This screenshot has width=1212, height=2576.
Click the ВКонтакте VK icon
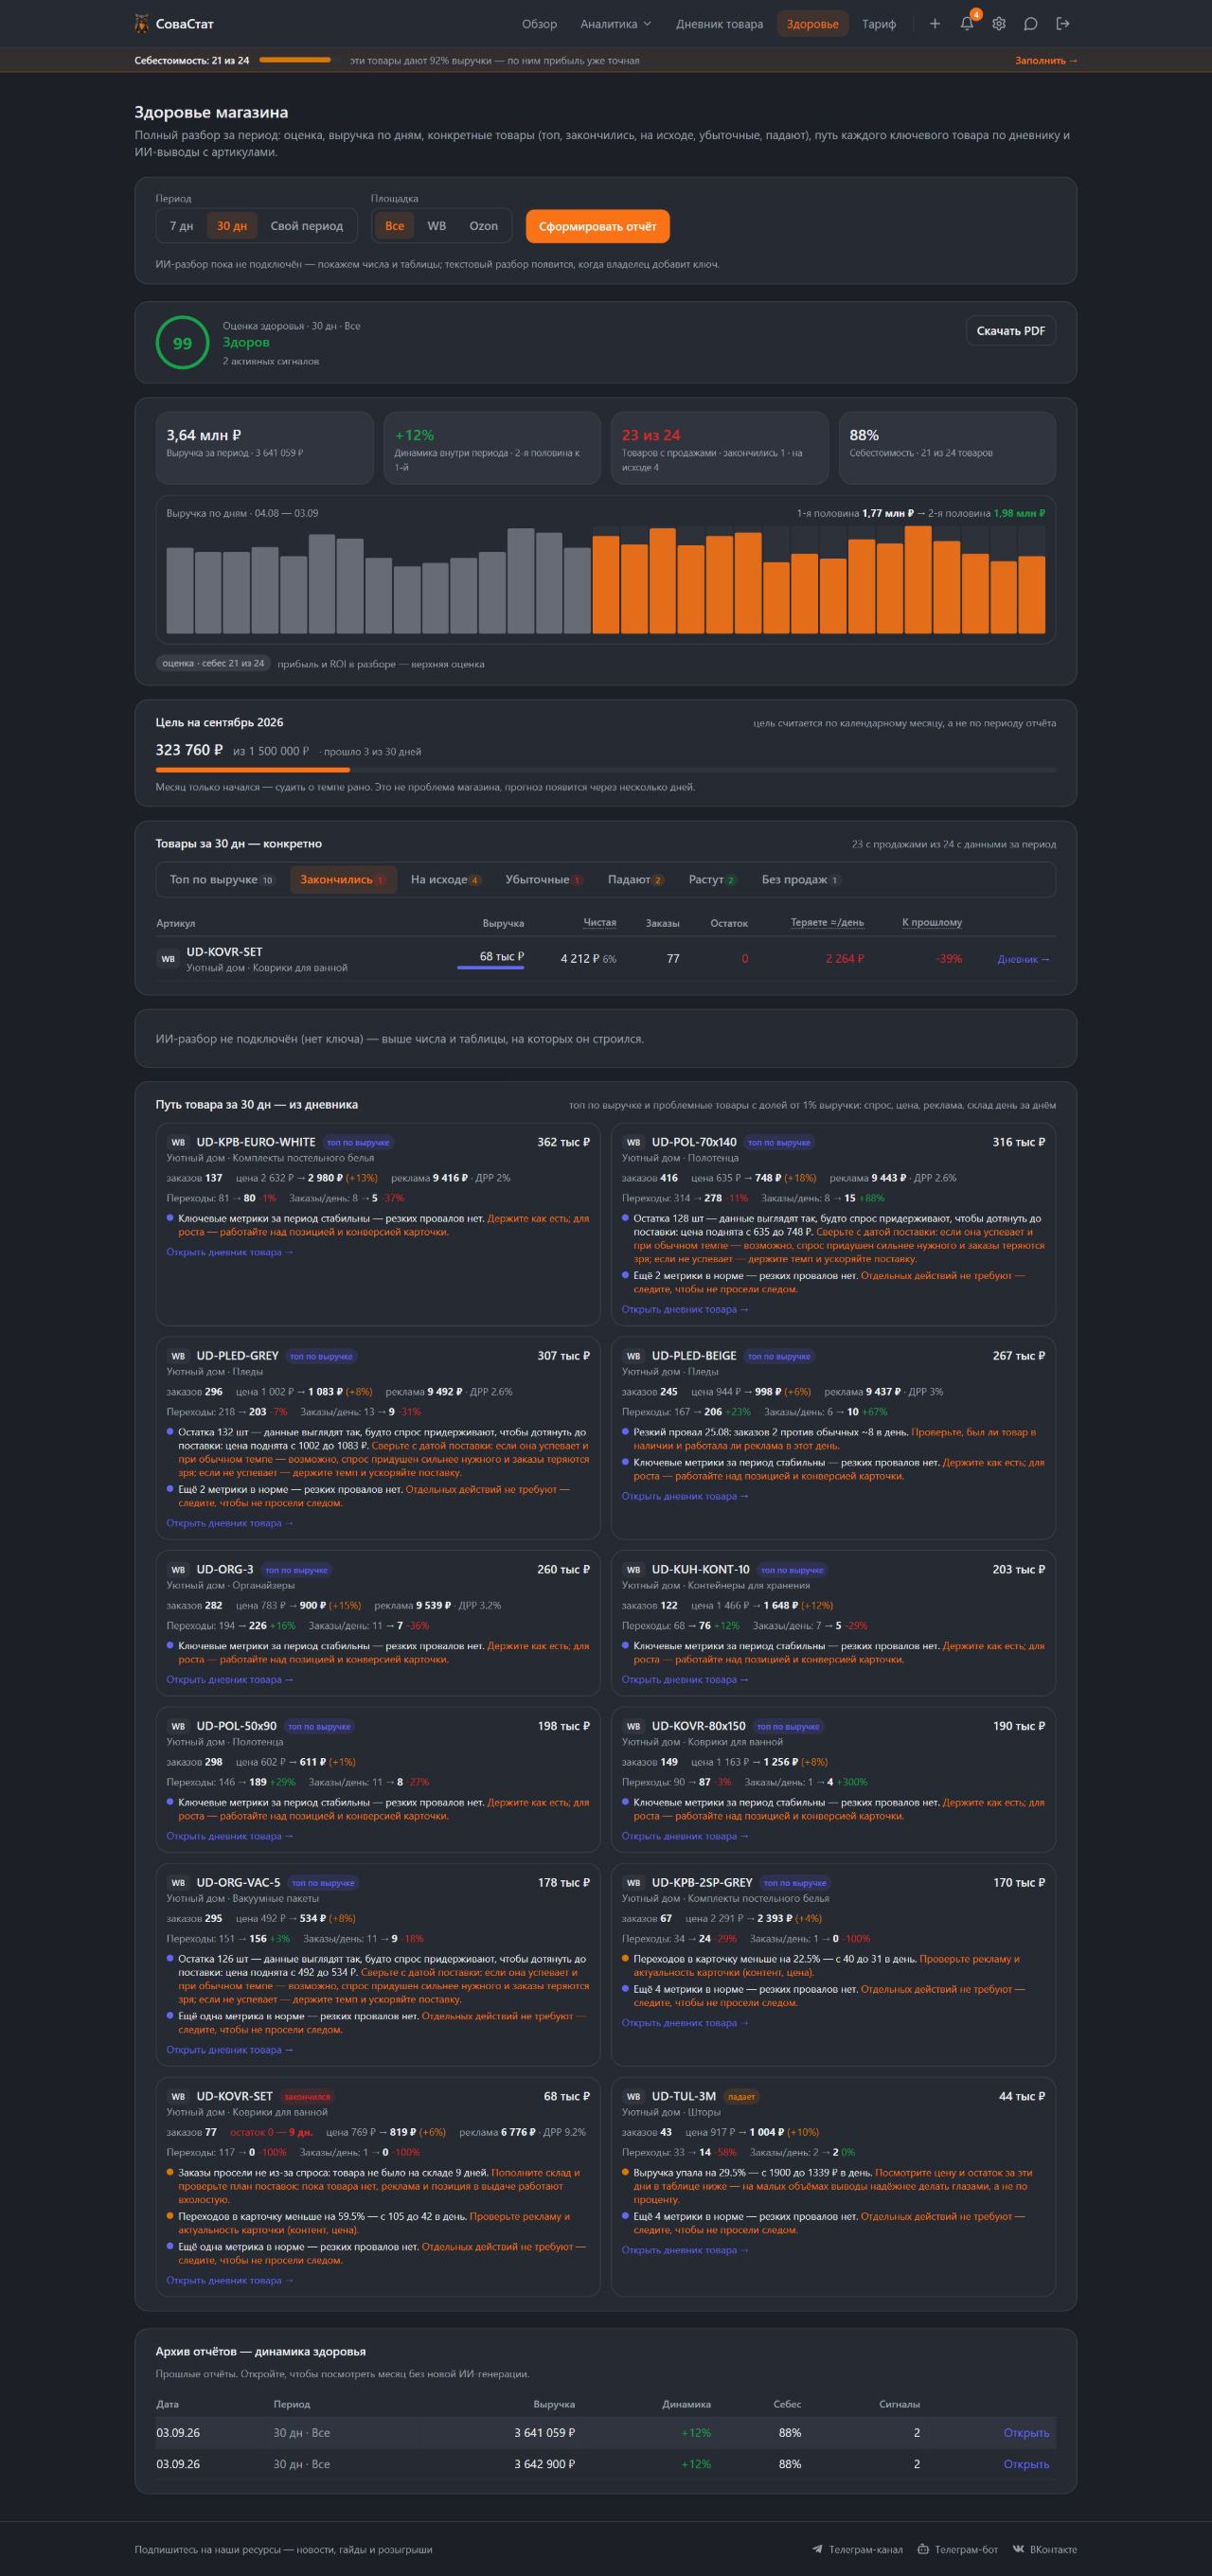click(1018, 2549)
